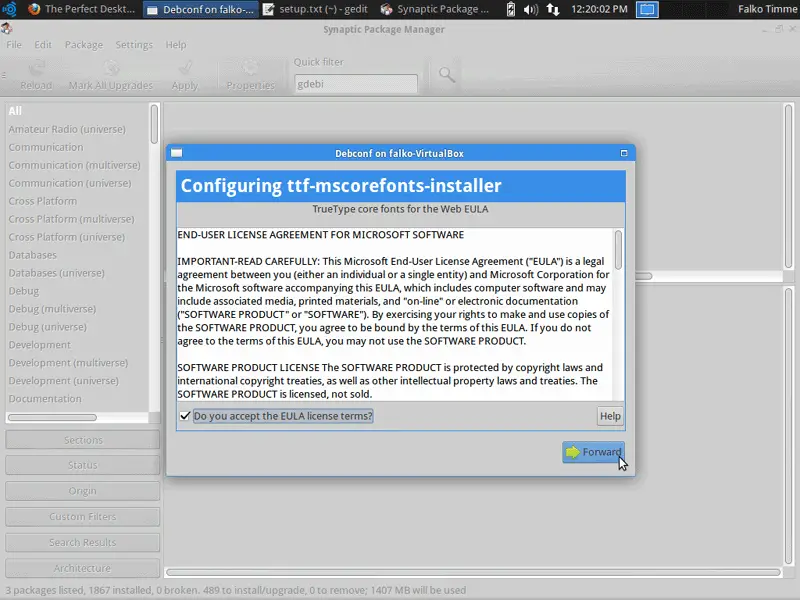This screenshot has width=800, height=600.
Task: Click the workspace switcher icon in panel
Action: 647,9
